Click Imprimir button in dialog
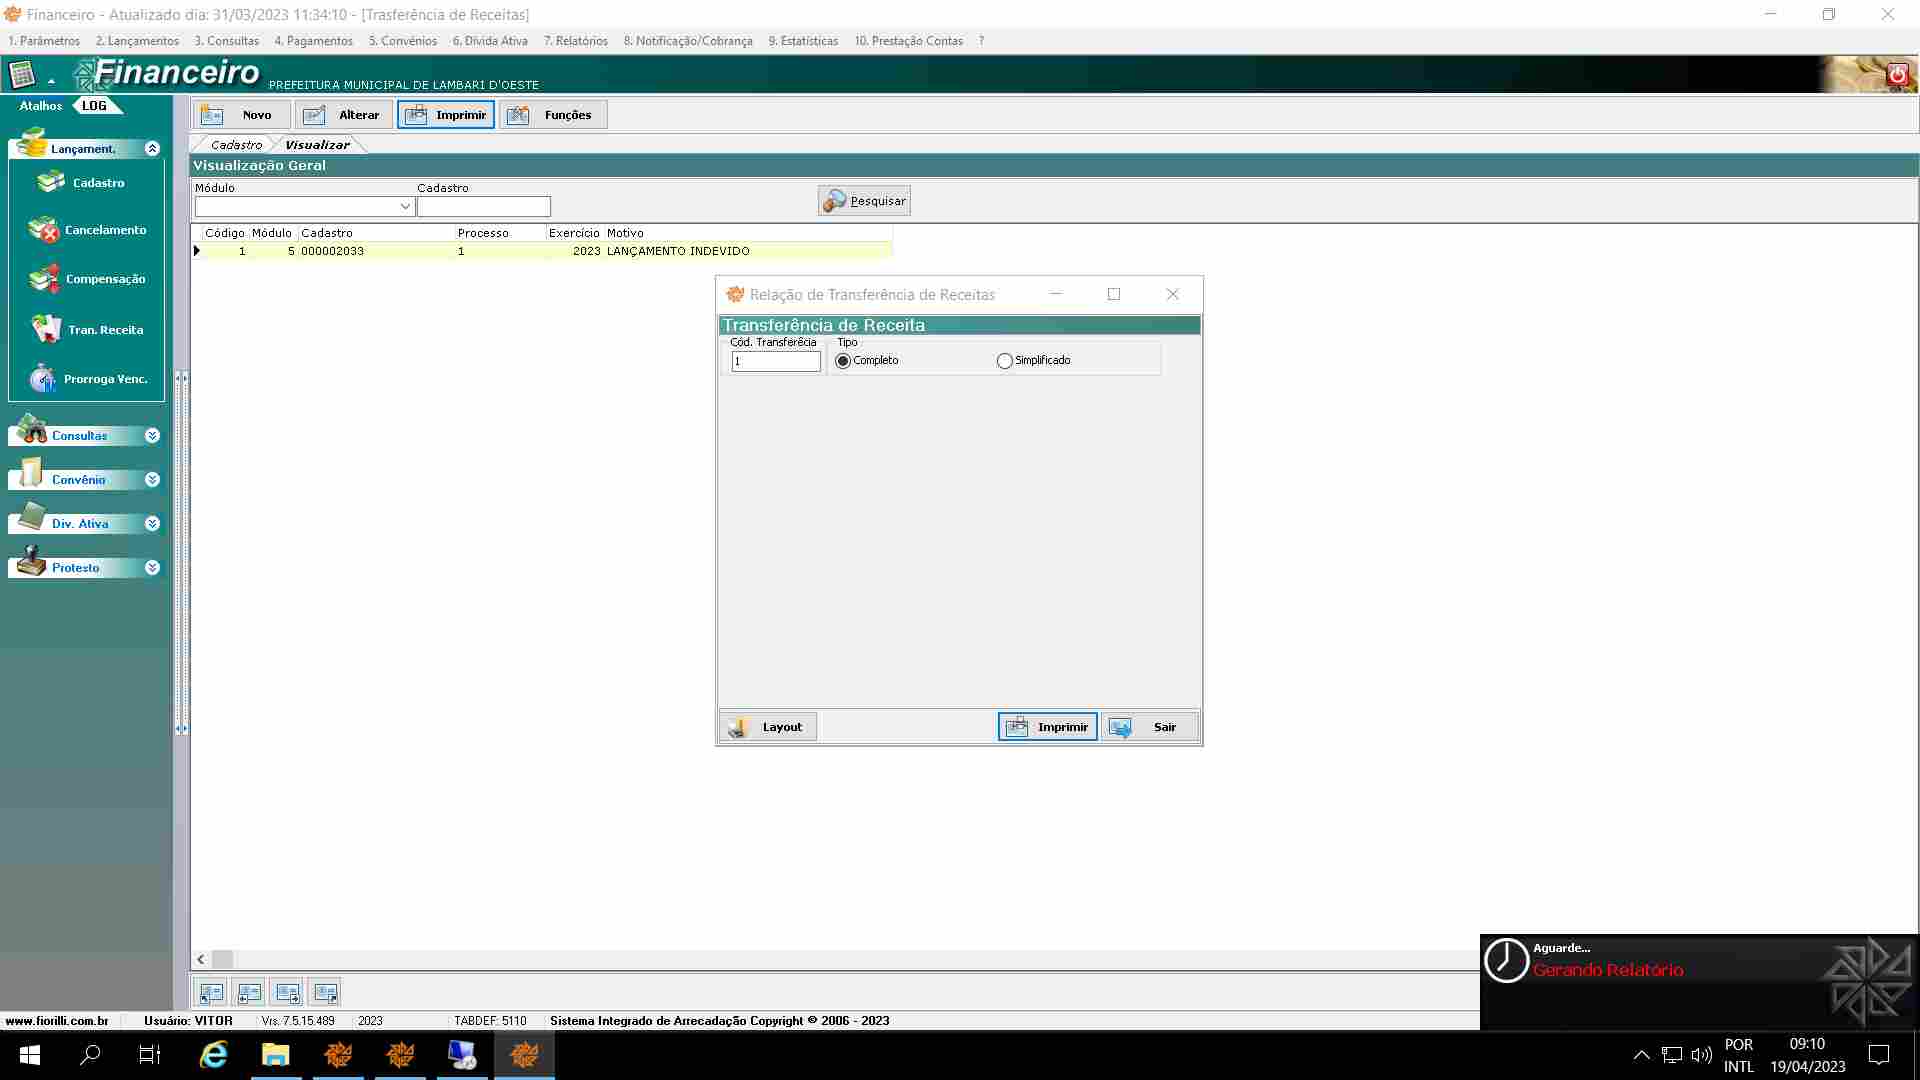 pyautogui.click(x=1047, y=727)
